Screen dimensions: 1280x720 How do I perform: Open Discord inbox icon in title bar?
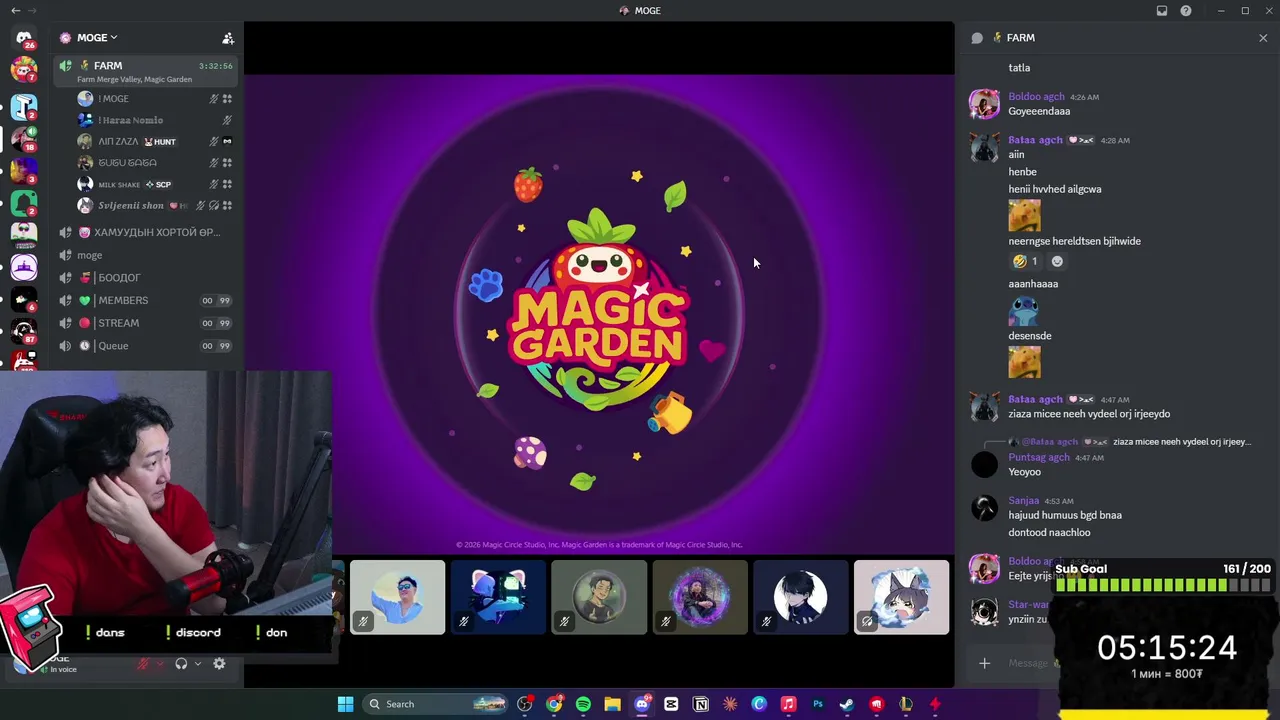[1162, 11]
